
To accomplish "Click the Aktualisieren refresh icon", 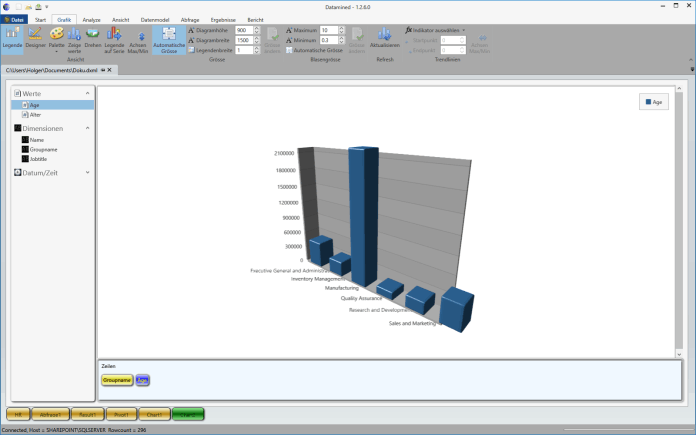I will pyautogui.click(x=384, y=38).
